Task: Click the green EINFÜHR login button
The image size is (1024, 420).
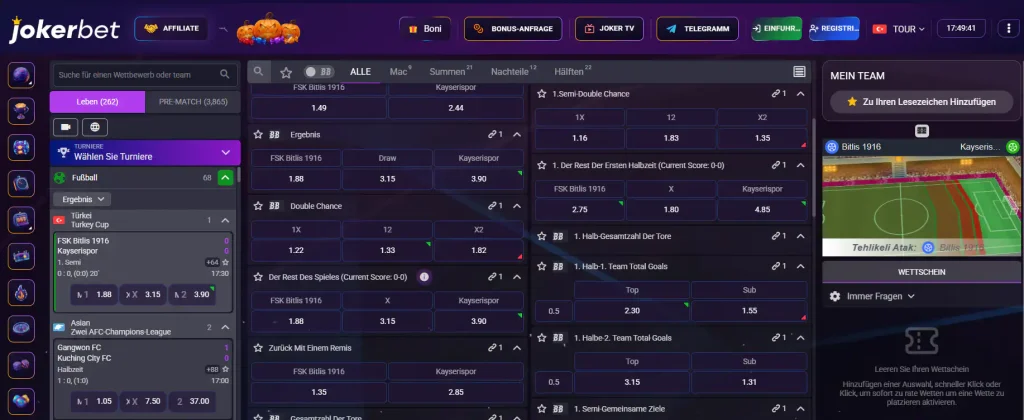Action: (776, 29)
